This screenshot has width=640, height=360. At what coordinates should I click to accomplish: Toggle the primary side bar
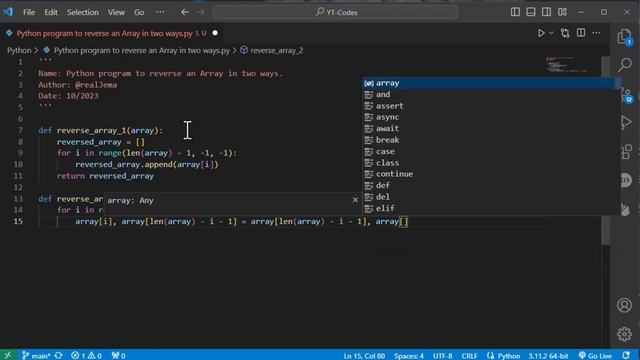coord(515,12)
